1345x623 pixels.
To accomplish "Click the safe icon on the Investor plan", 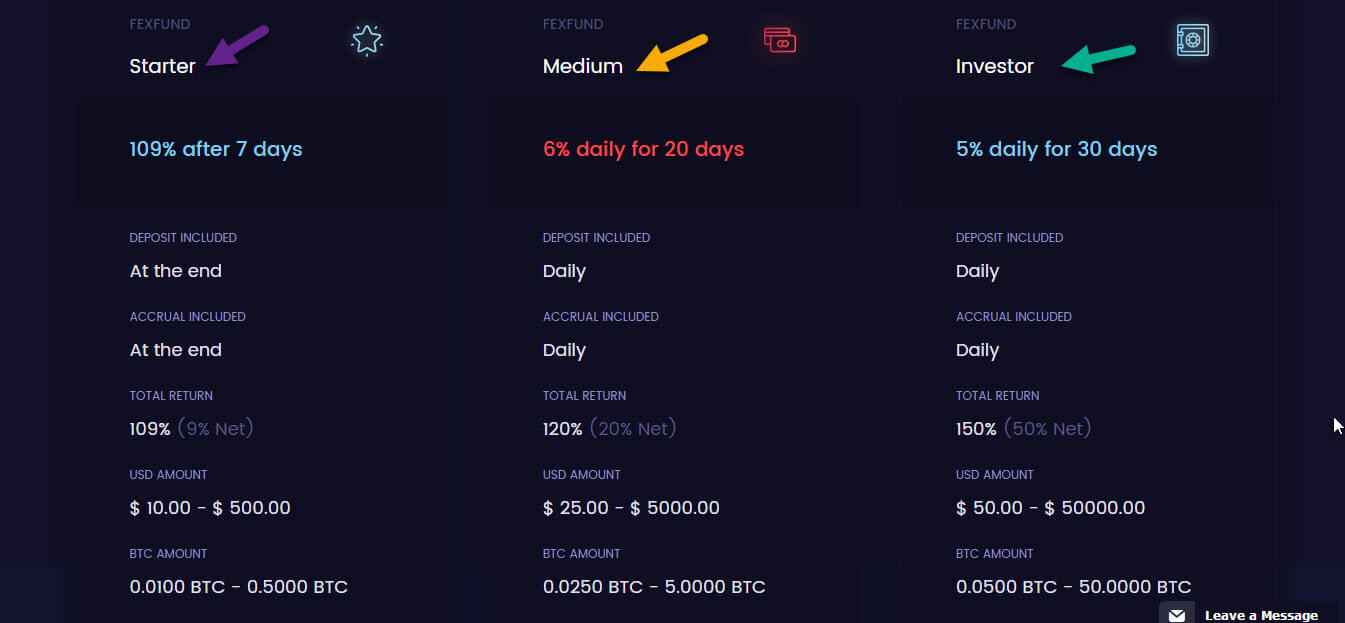I will (1192, 40).
